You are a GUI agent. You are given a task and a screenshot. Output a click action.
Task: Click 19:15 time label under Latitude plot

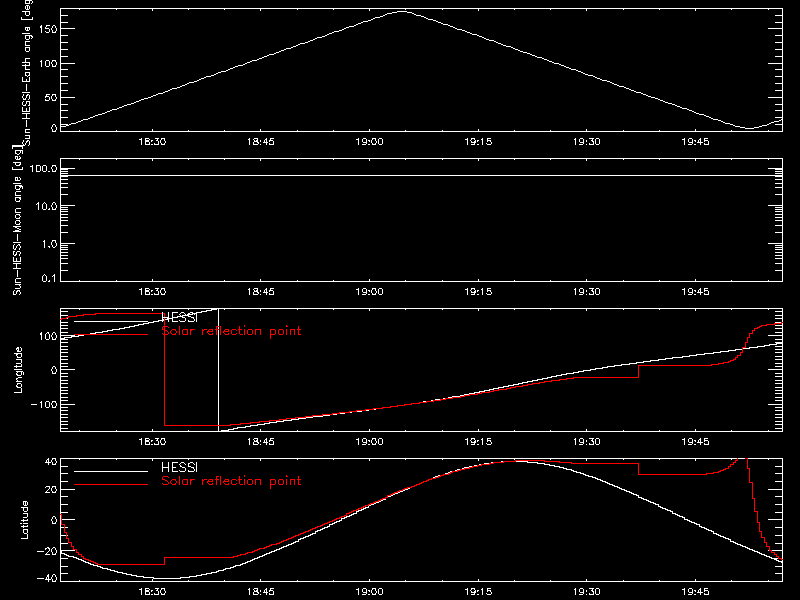coord(478,591)
